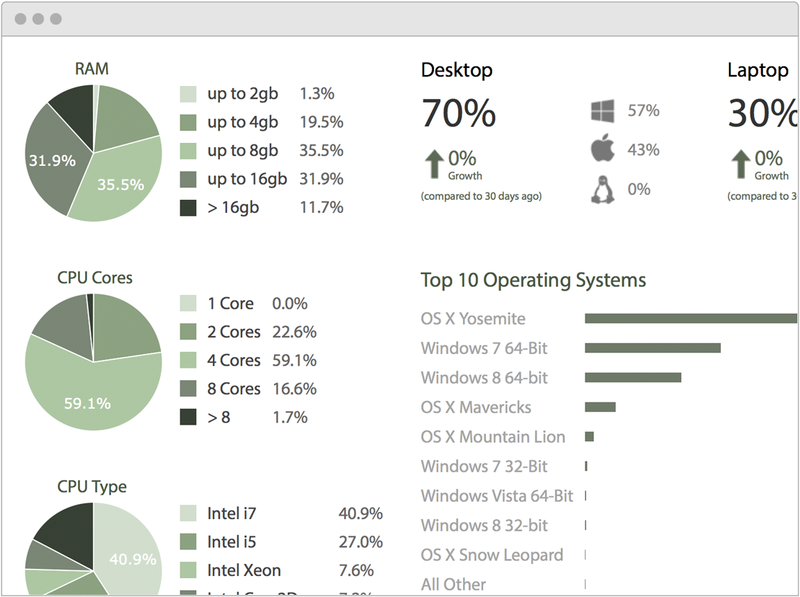Click the 'OS X Mountain Lion' label
This screenshot has height=597, width=800.
pyautogui.click(x=493, y=437)
